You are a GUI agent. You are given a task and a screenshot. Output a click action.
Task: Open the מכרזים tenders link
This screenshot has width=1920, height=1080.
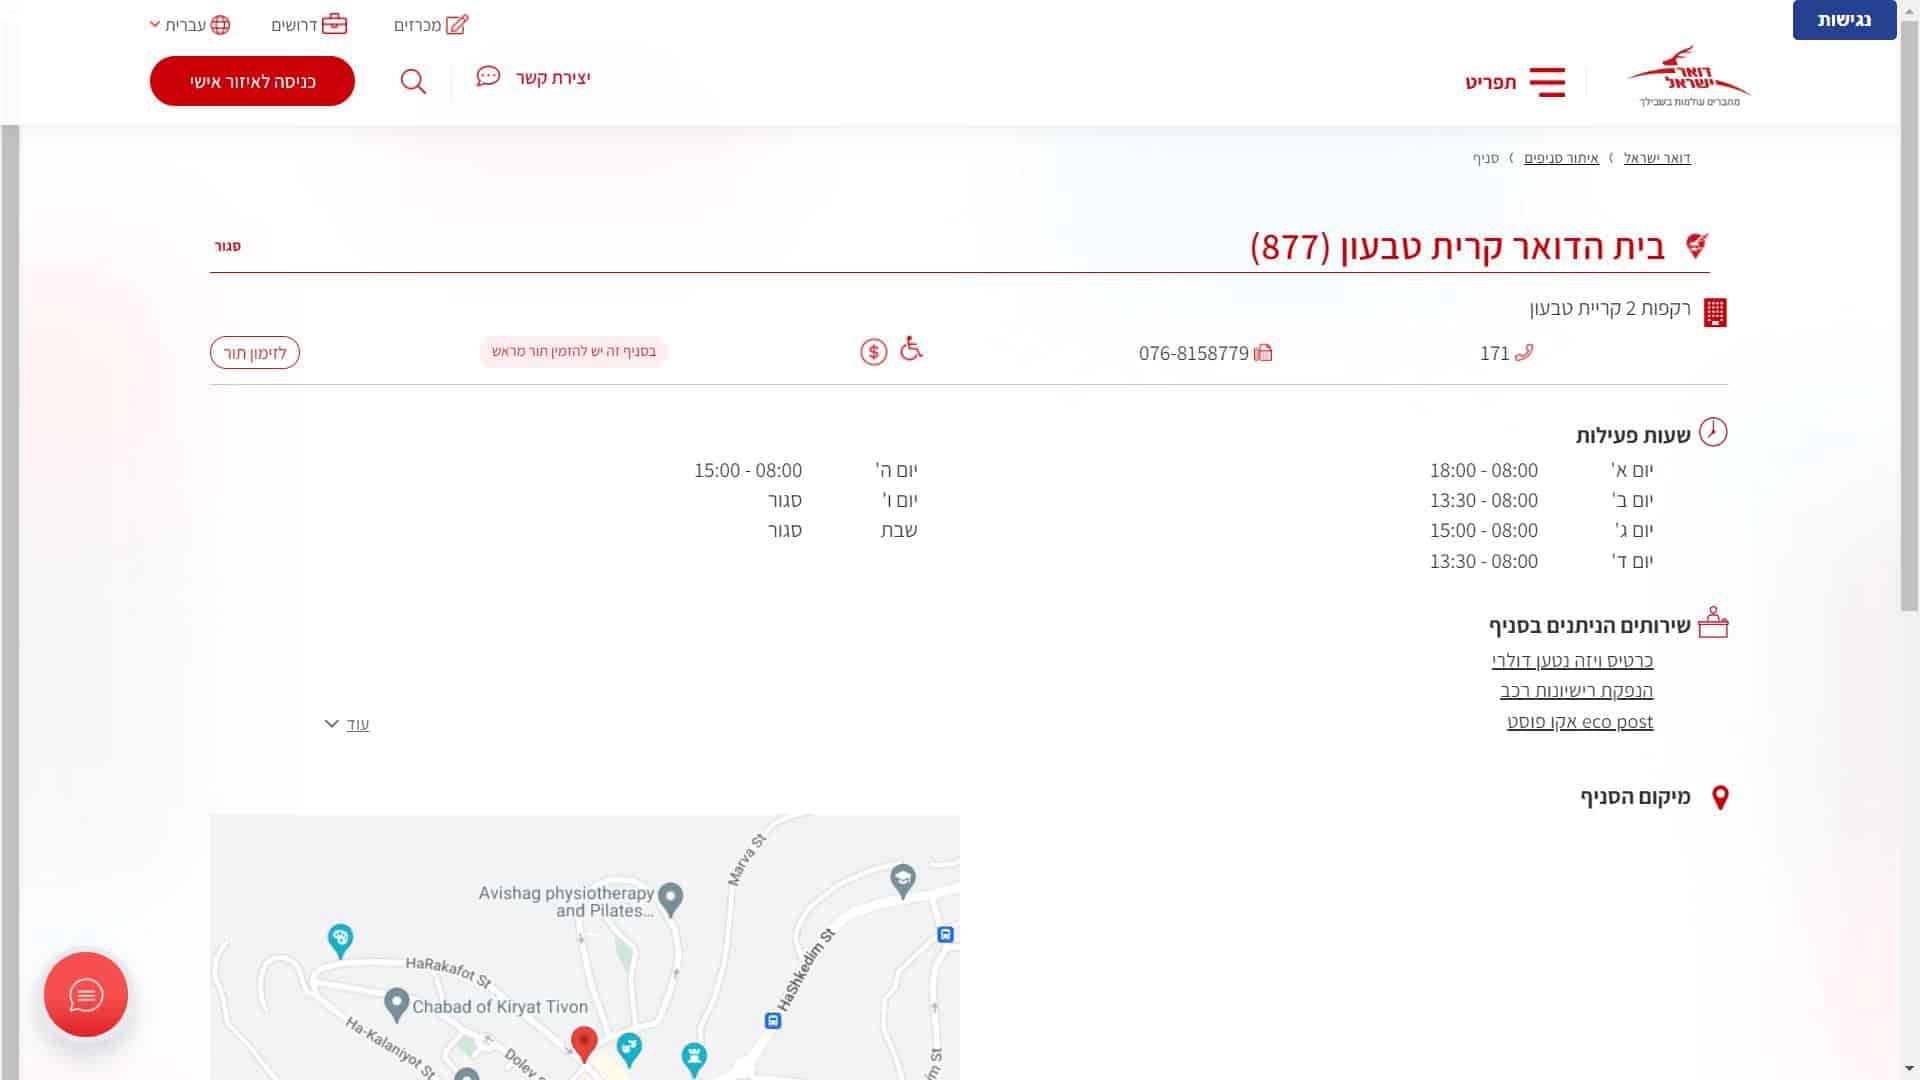click(417, 25)
